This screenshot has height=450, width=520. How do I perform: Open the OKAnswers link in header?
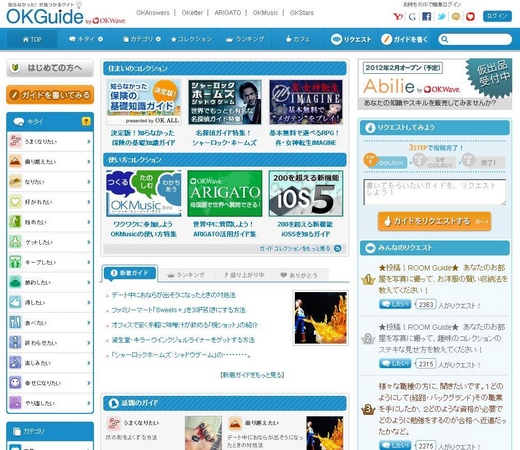pyautogui.click(x=153, y=13)
